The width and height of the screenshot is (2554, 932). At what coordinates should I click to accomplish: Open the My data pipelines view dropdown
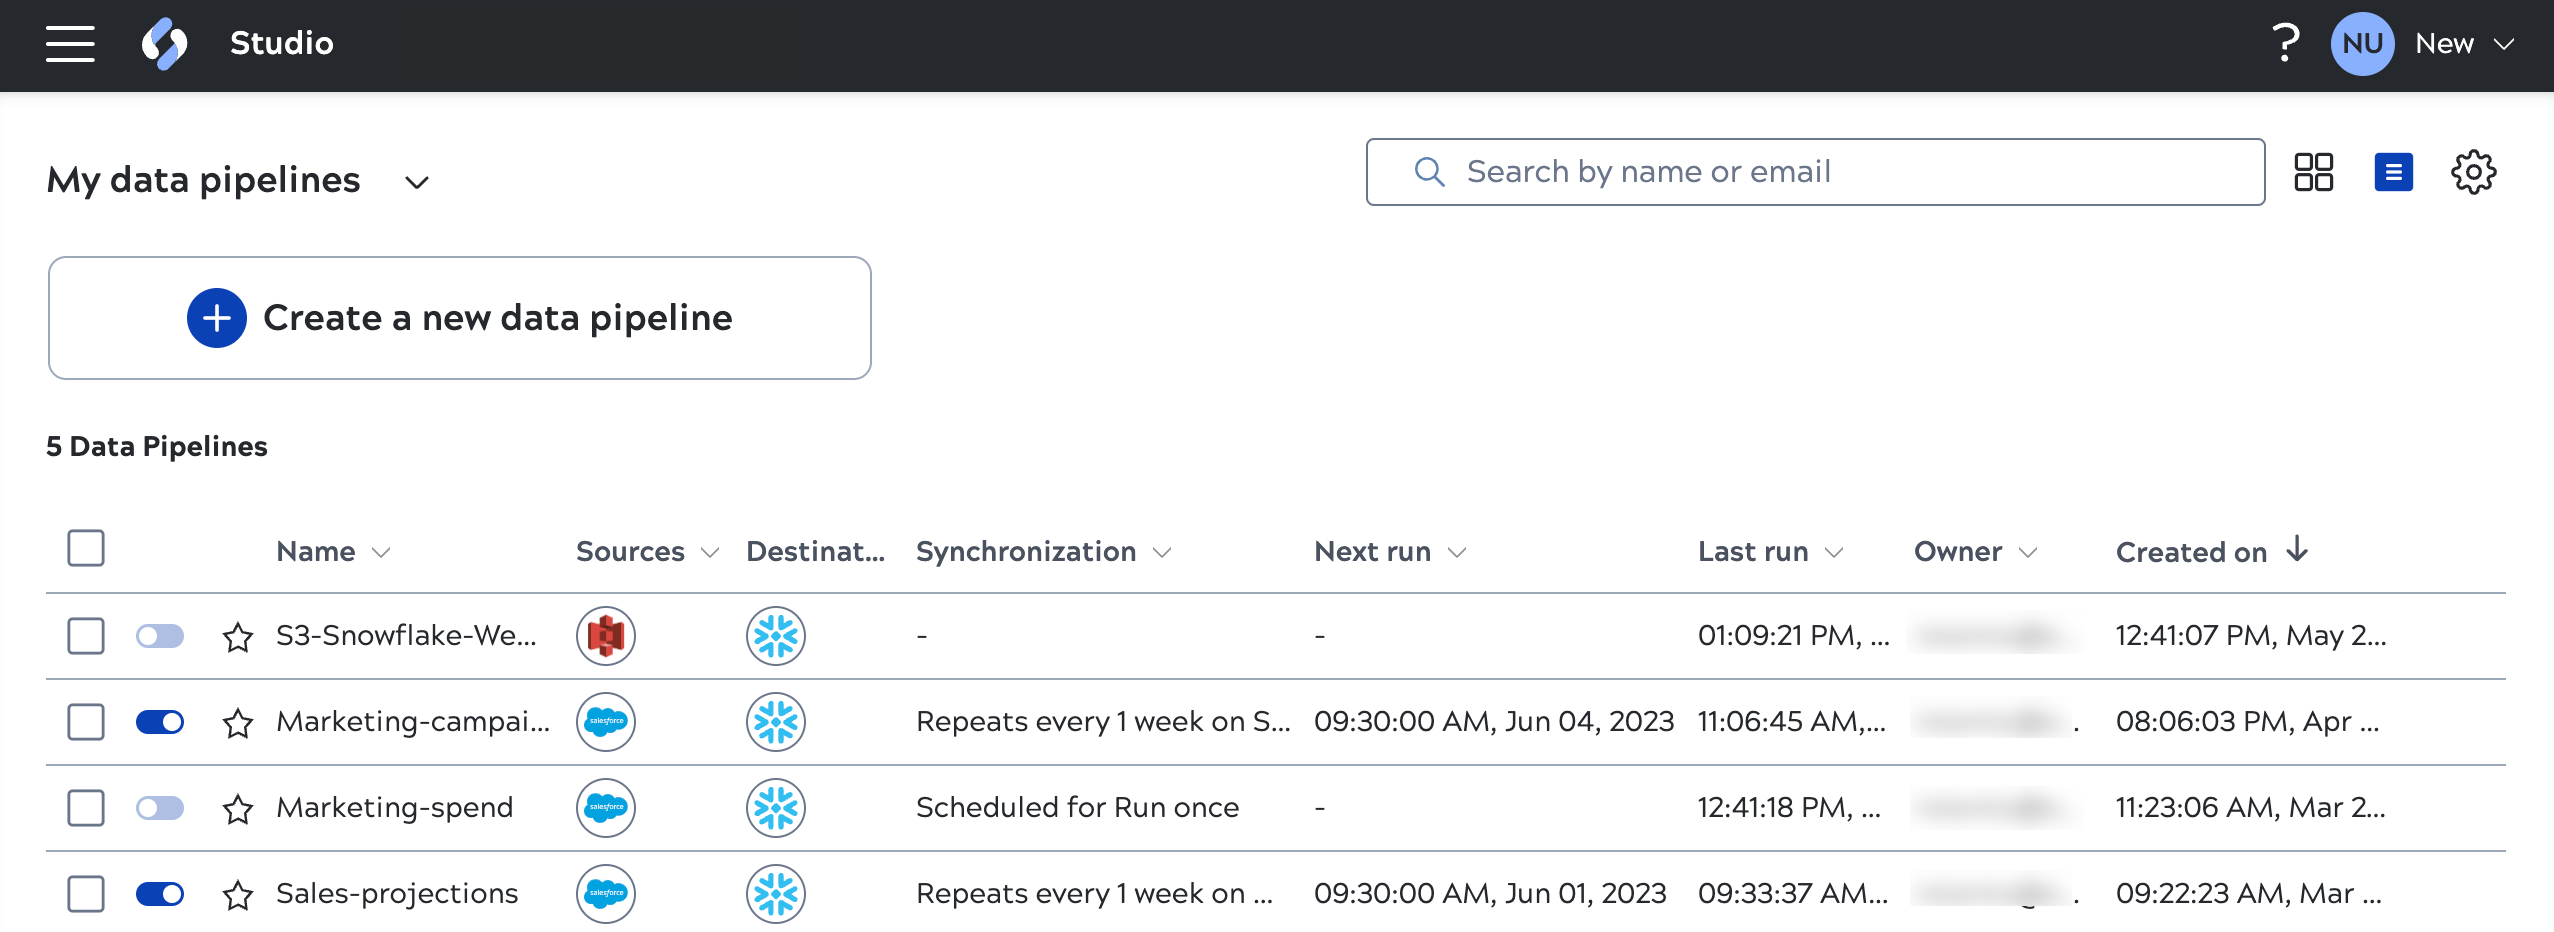click(x=417, y=181)
